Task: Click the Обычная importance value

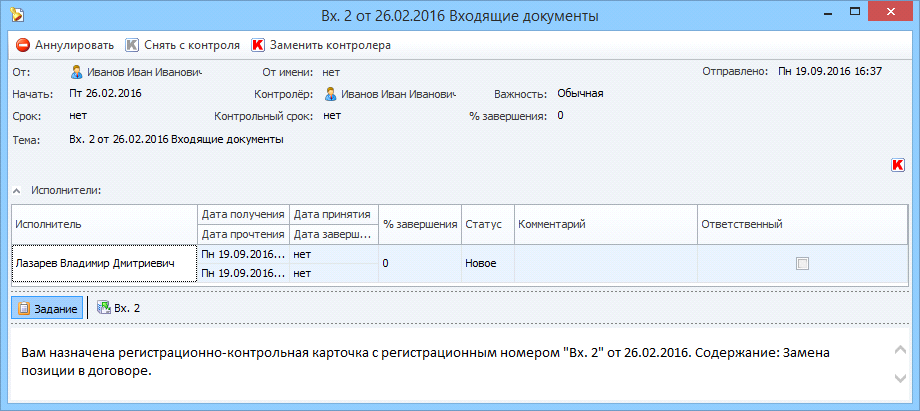Action: 580,93
